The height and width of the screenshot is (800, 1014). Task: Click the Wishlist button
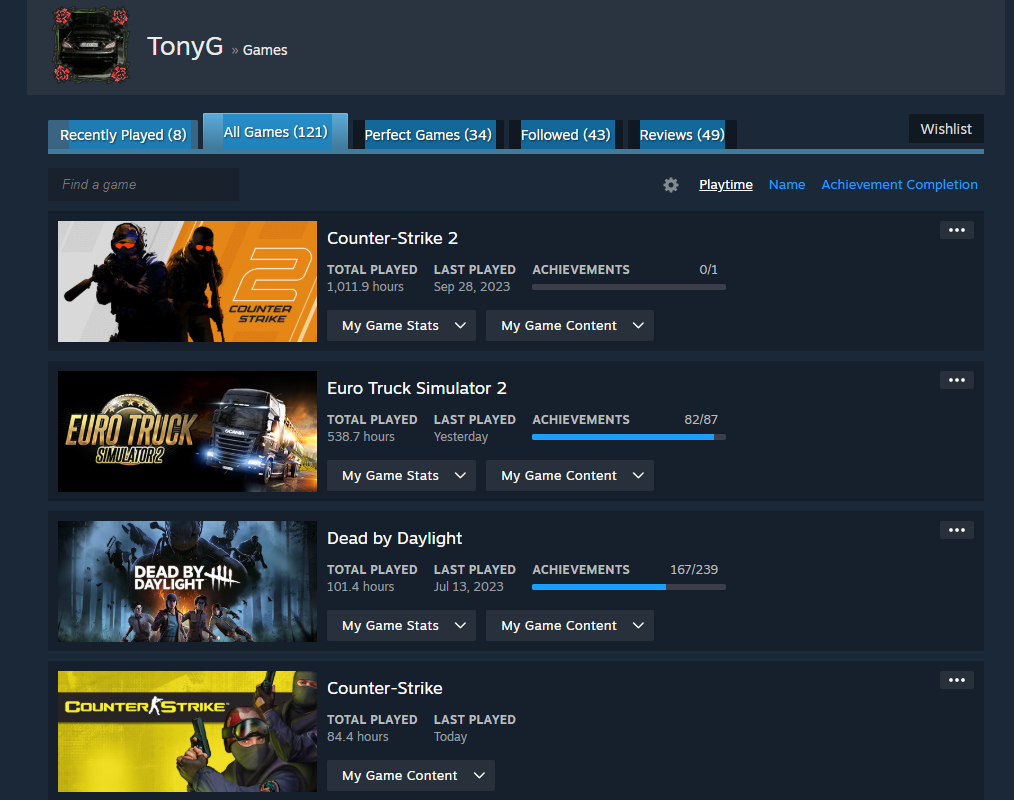click(946, 129)
